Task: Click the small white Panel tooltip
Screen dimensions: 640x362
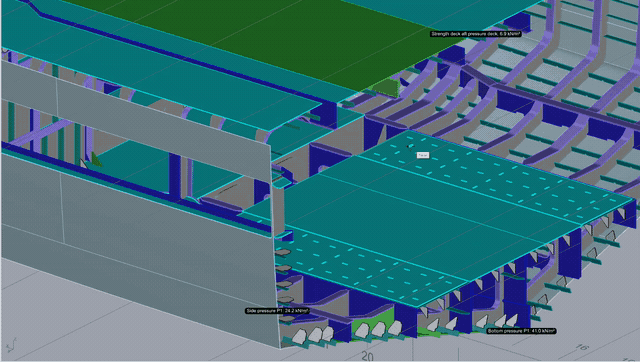Action: [x=422, y=155]
